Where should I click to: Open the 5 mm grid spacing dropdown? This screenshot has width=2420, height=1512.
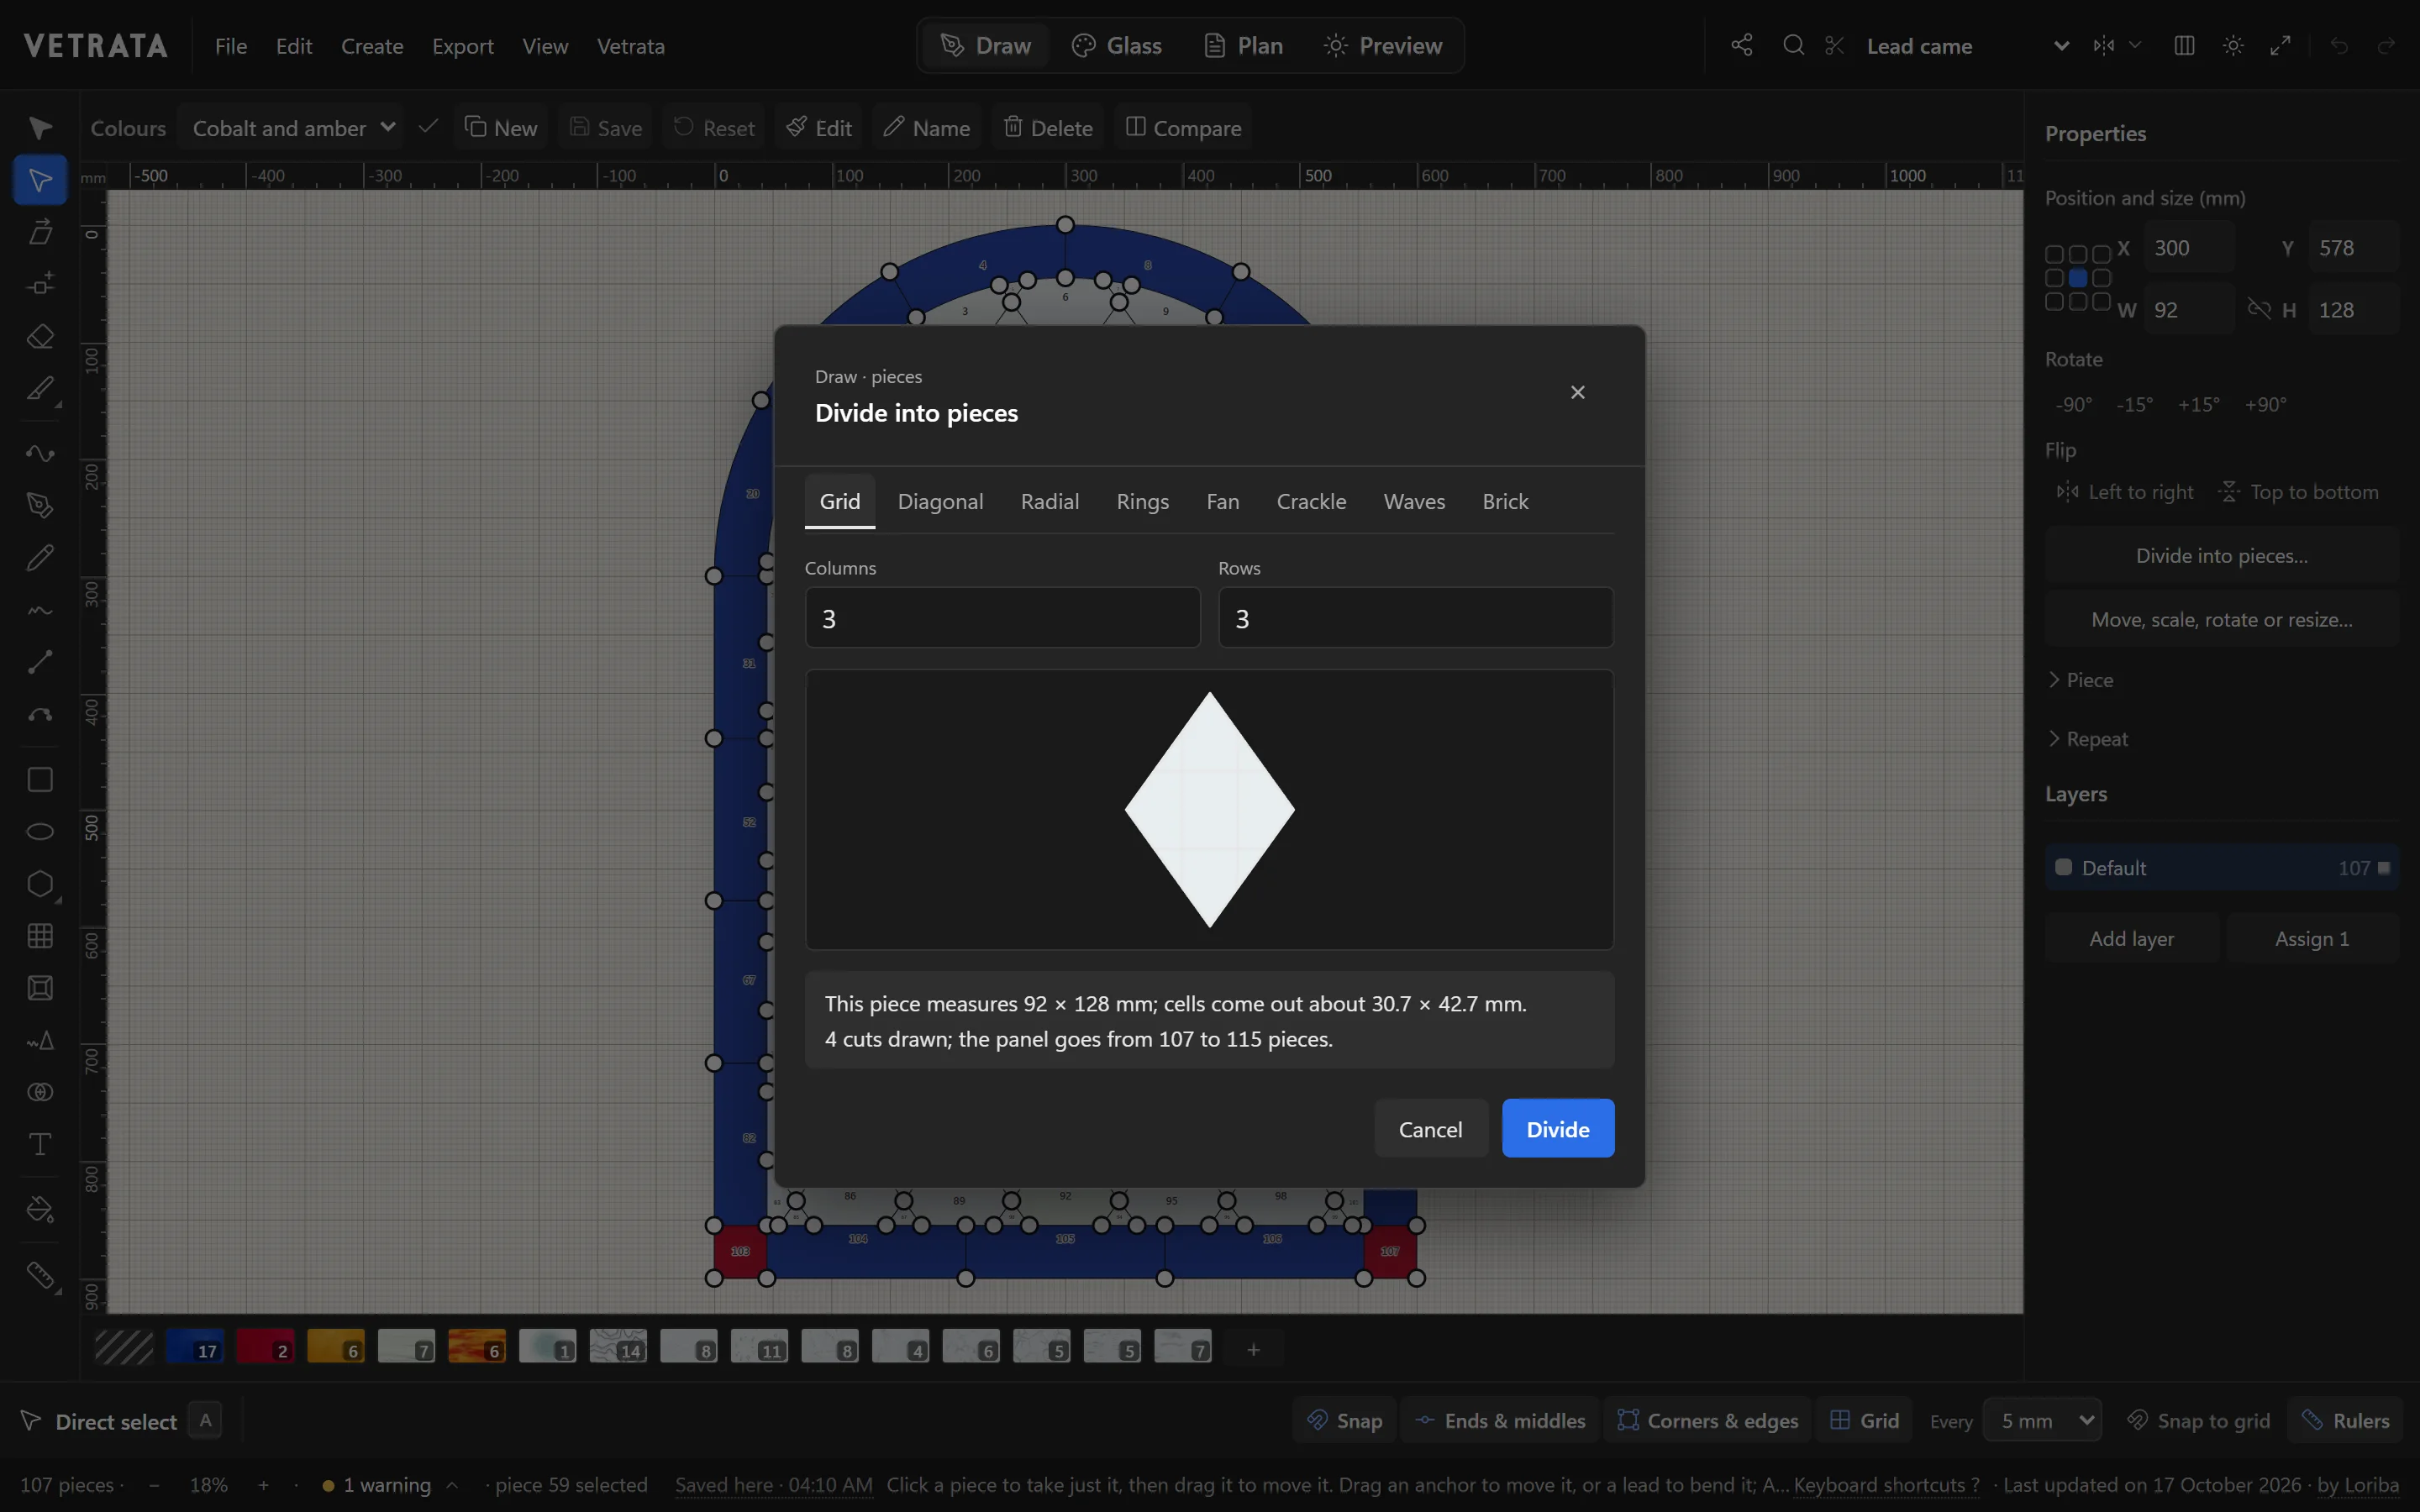(x=2042, y=1421)
